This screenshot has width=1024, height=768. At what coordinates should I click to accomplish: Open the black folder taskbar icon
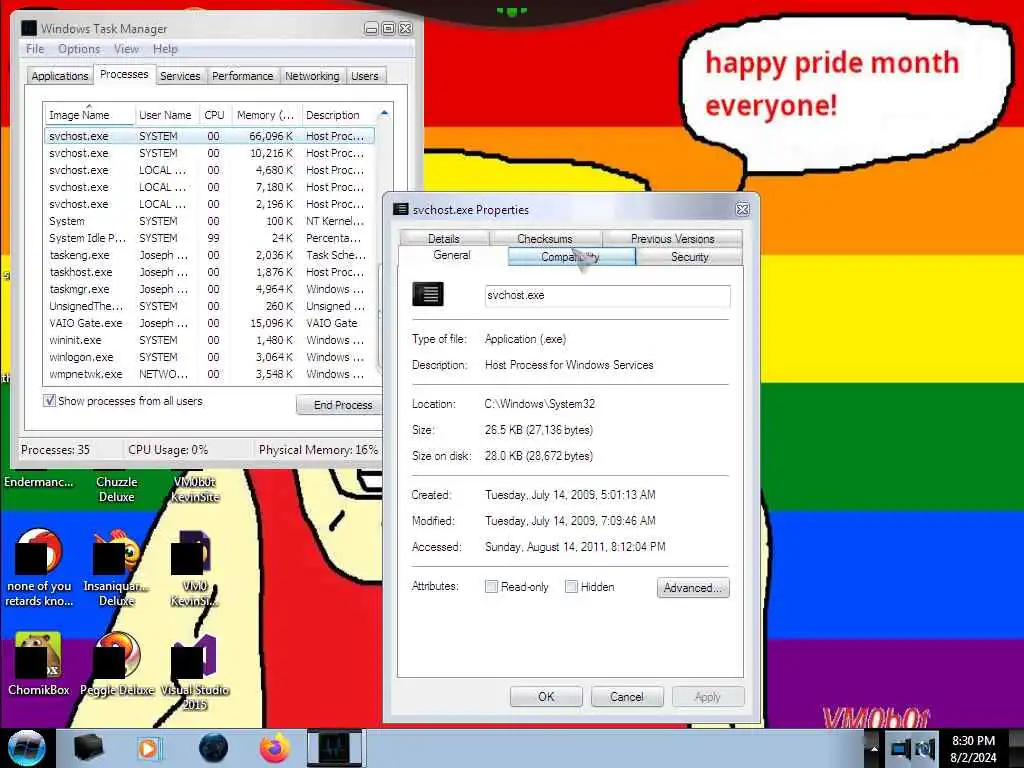[88, 748]
